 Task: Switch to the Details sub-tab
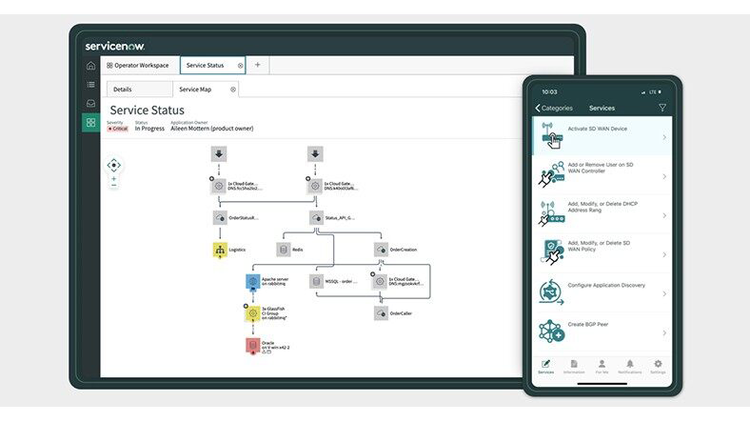(x=139, y=89)
